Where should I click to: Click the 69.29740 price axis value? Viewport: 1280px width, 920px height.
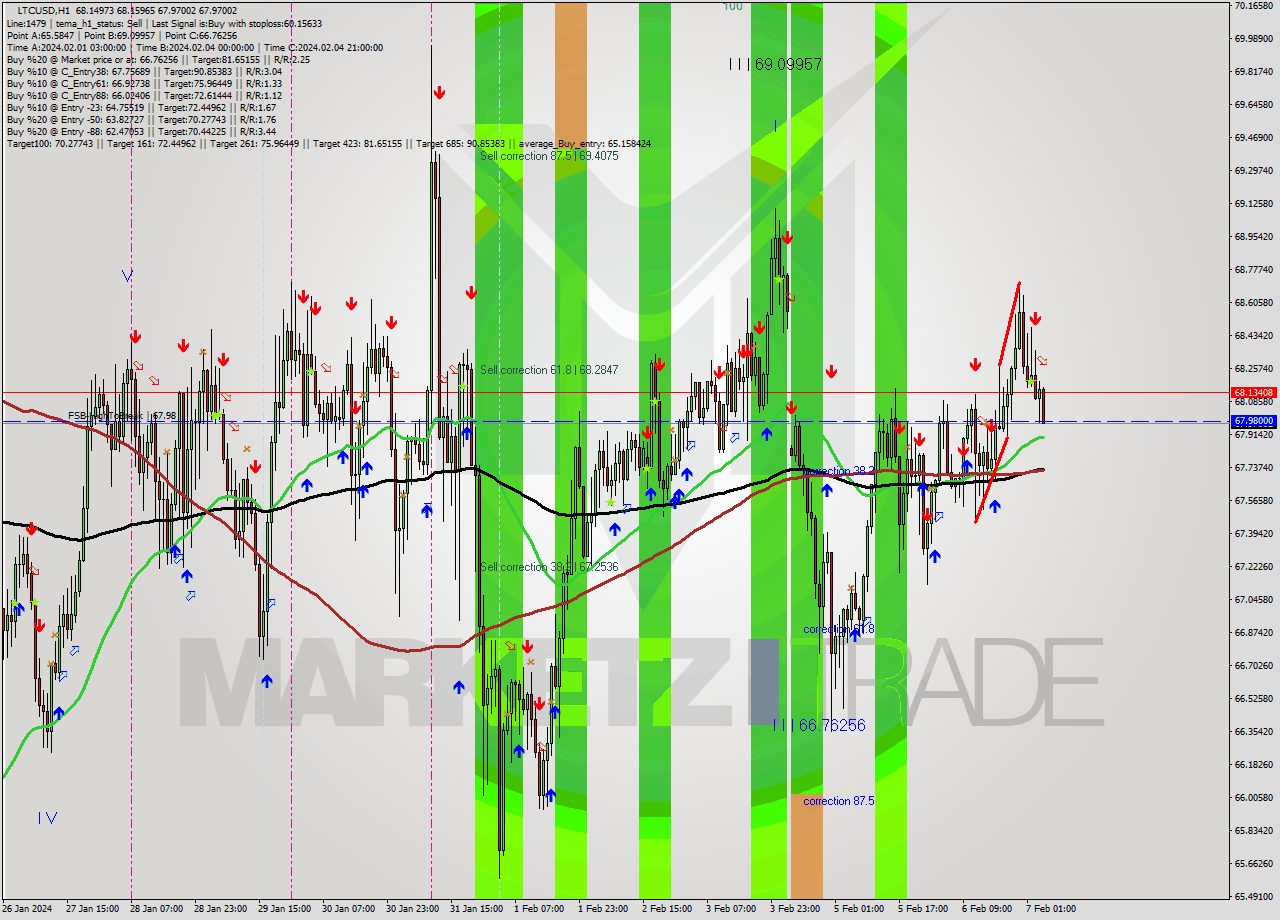tap(1253, 171)
